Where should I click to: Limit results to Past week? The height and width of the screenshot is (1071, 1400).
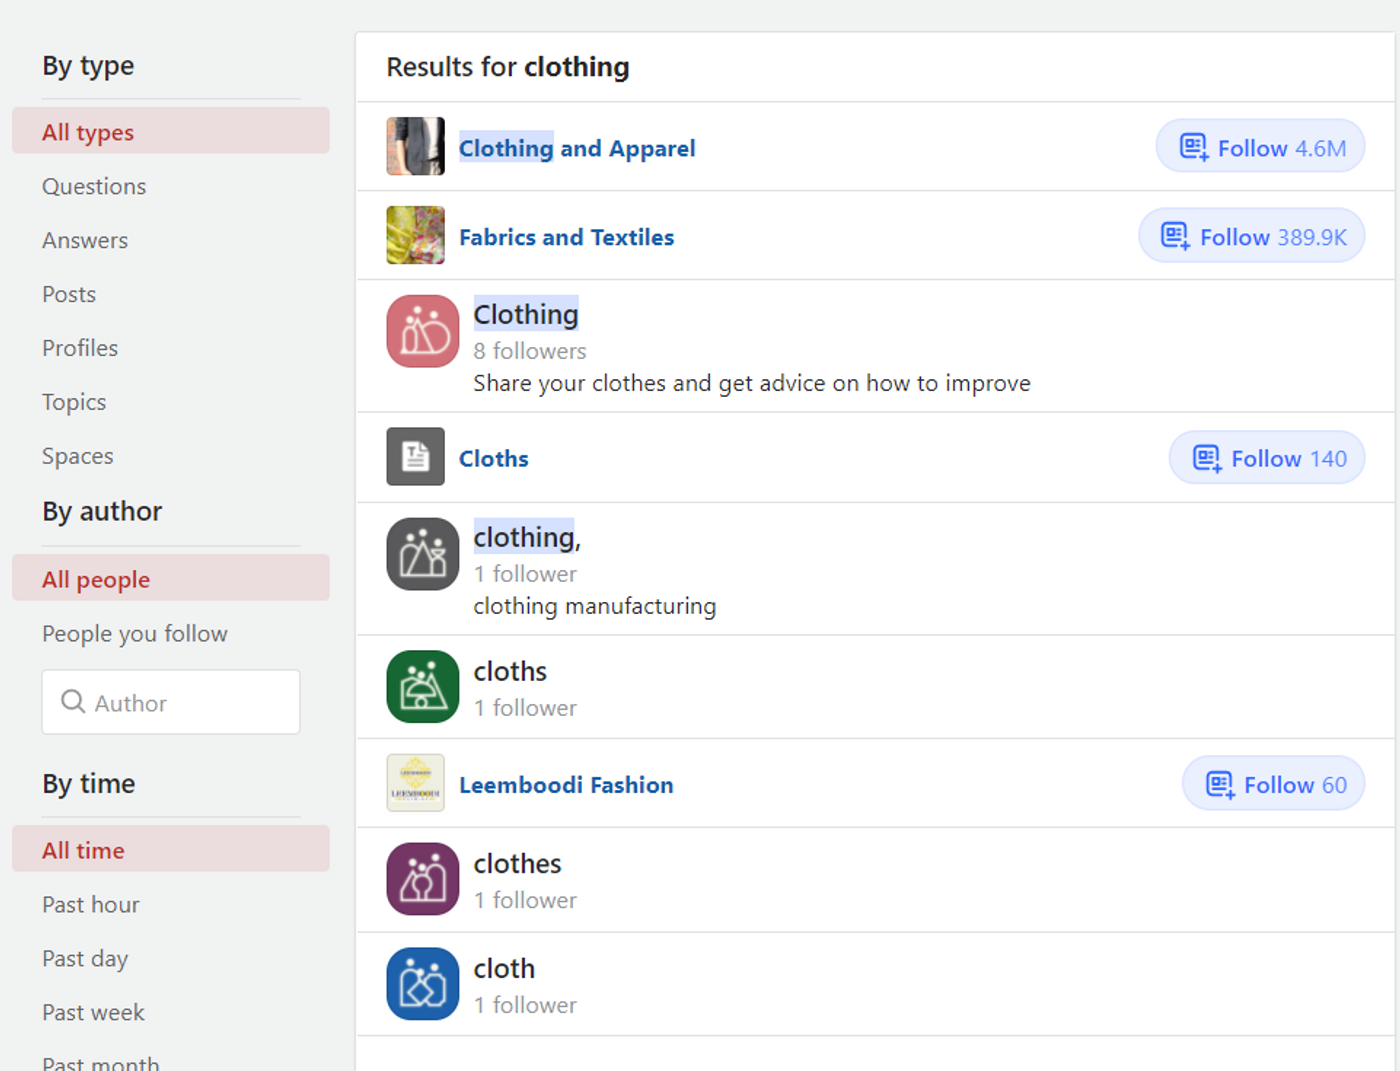(93, 1012)
